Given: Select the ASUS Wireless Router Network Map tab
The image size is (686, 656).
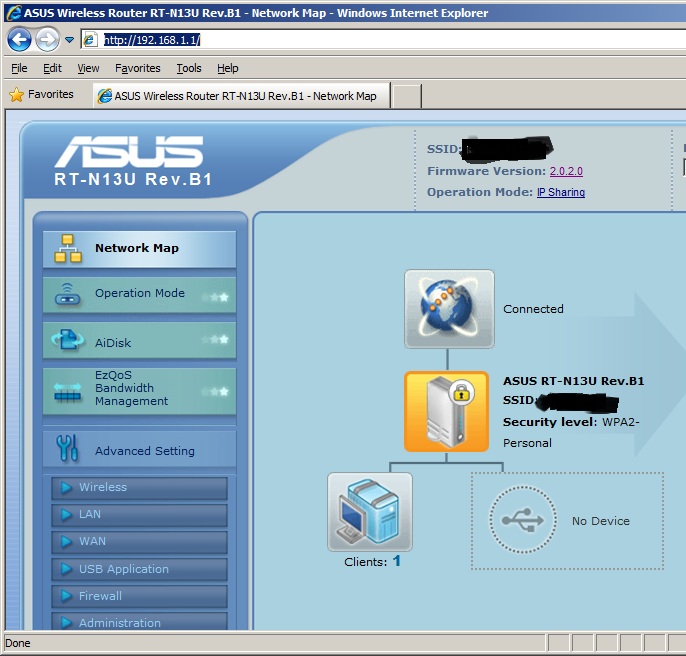Looking at the screenshot, I should coord(241,95).
